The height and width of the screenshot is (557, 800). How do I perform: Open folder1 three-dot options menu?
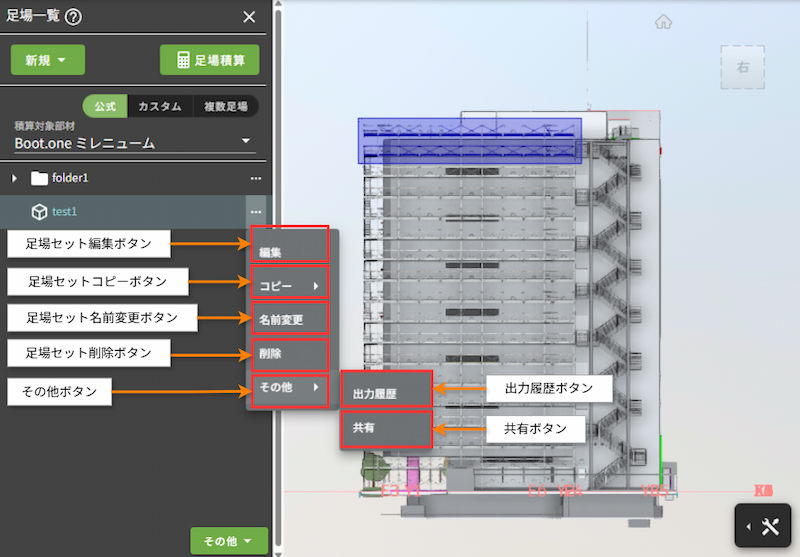pyautogui.click(x=256, y=178)
